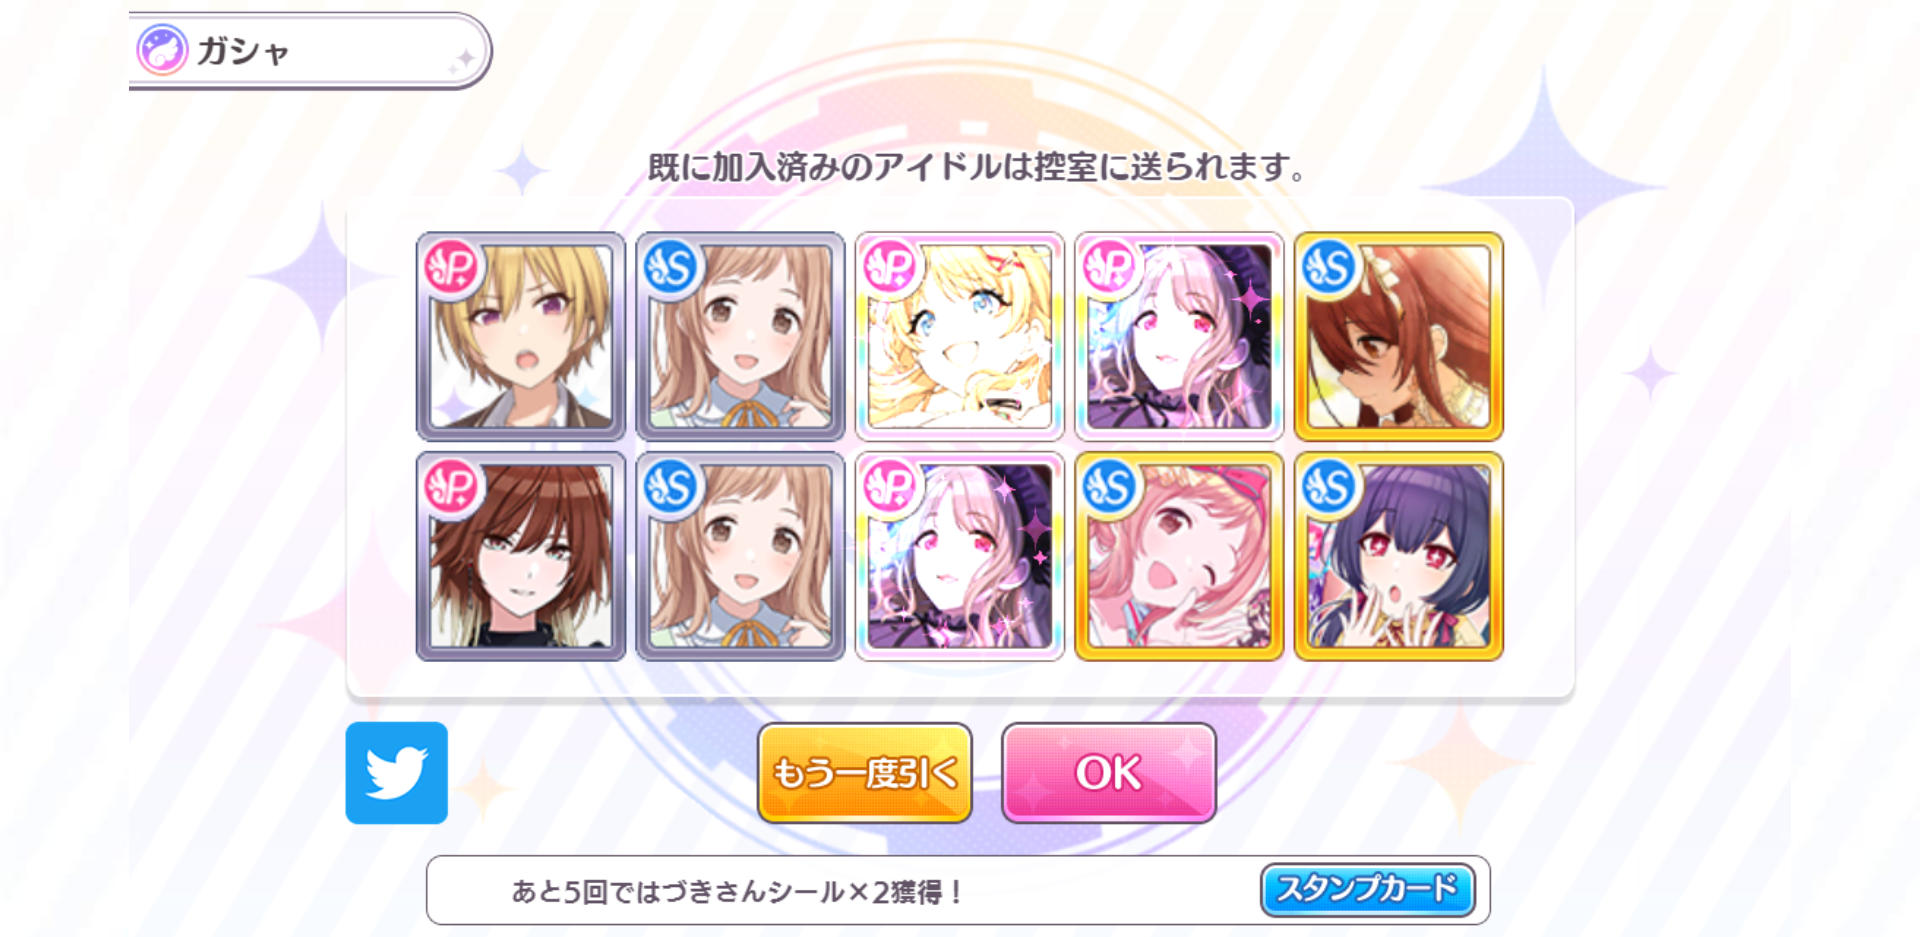Click the S badge on red-brown-haired card

click(x=1329, y=267)
